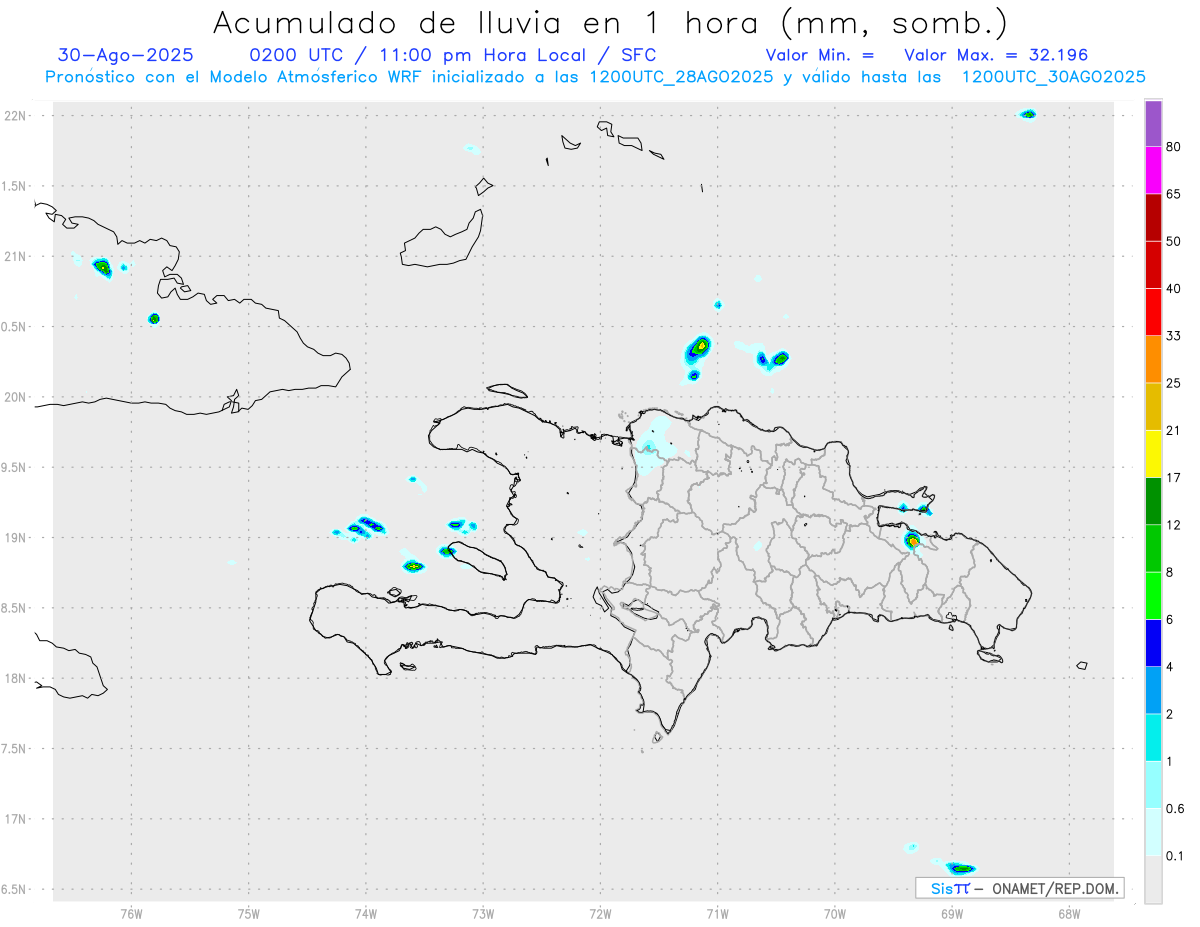The image size is (1200, 927).
Task: Click the '70W' longitude label
Action: click(x=835, y=913)
